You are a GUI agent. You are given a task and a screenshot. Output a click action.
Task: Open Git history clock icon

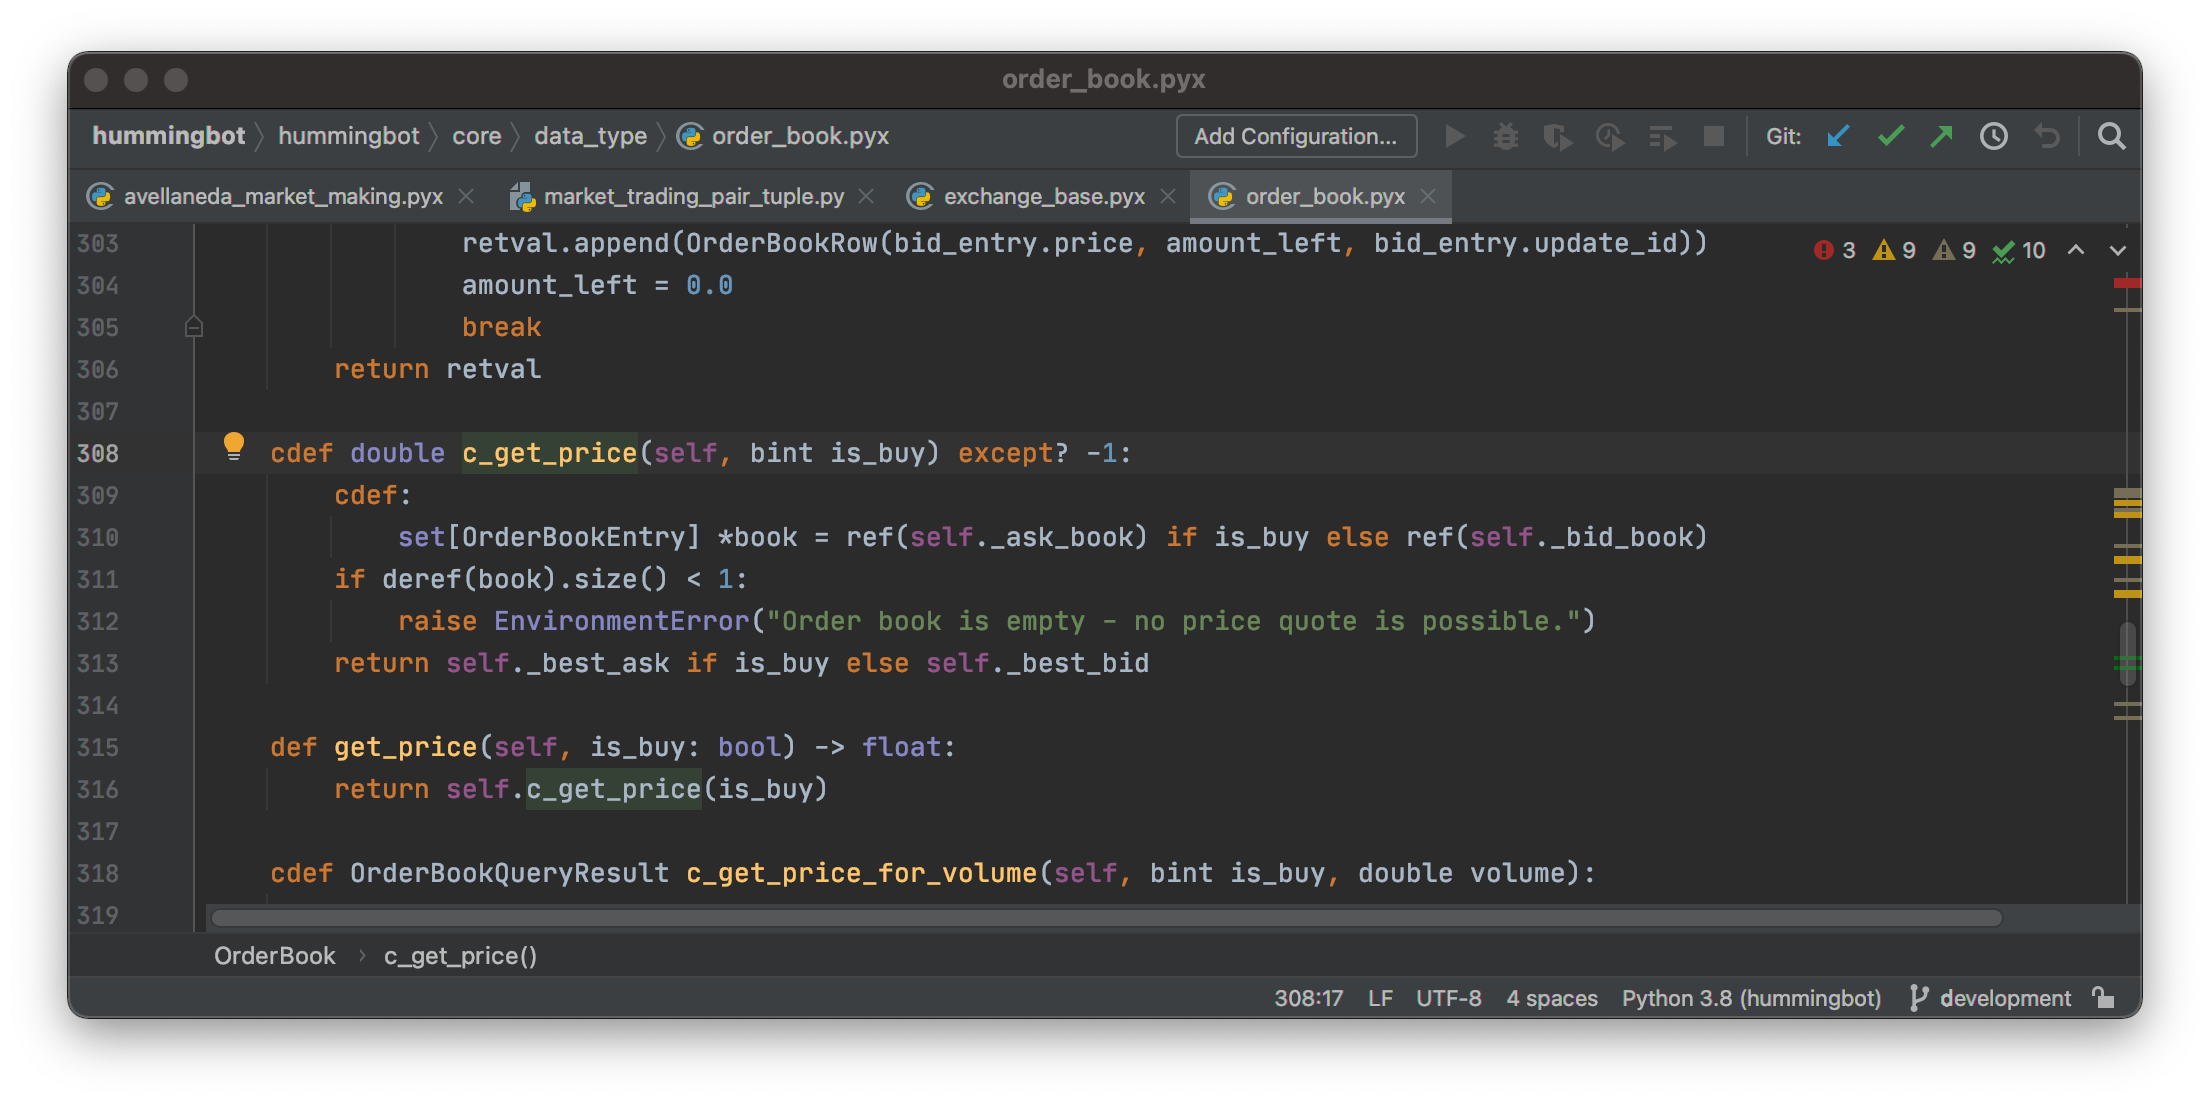(1994, 136)
